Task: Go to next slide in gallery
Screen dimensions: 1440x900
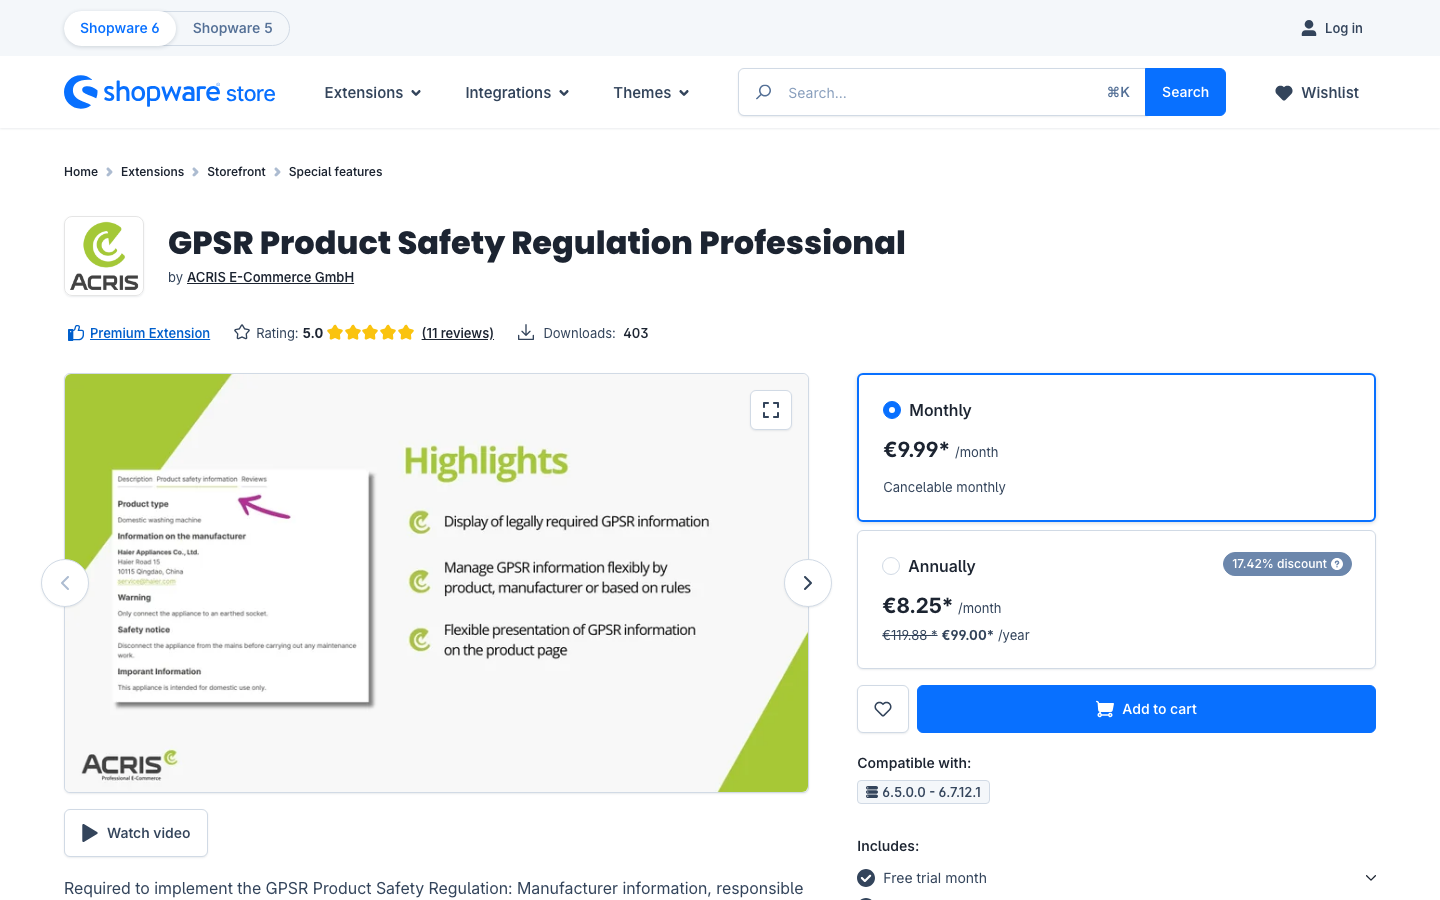Action: (808, 583)
